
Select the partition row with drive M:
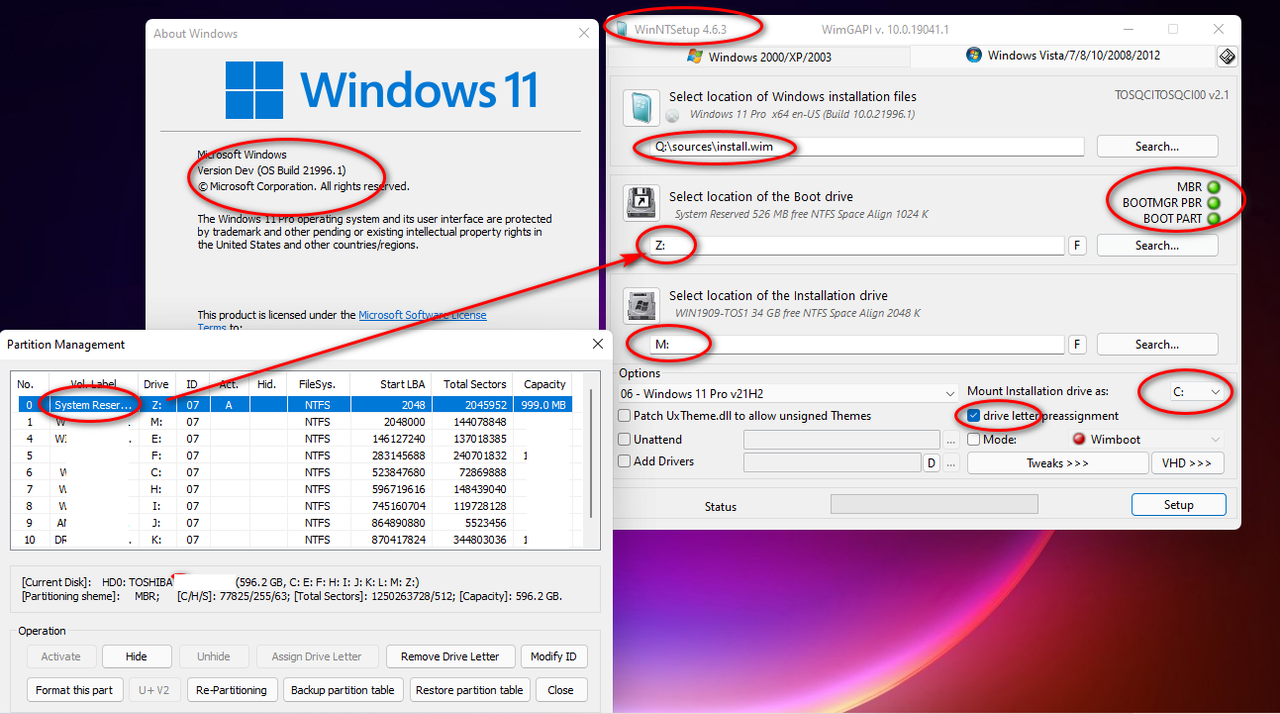point(293,422)
